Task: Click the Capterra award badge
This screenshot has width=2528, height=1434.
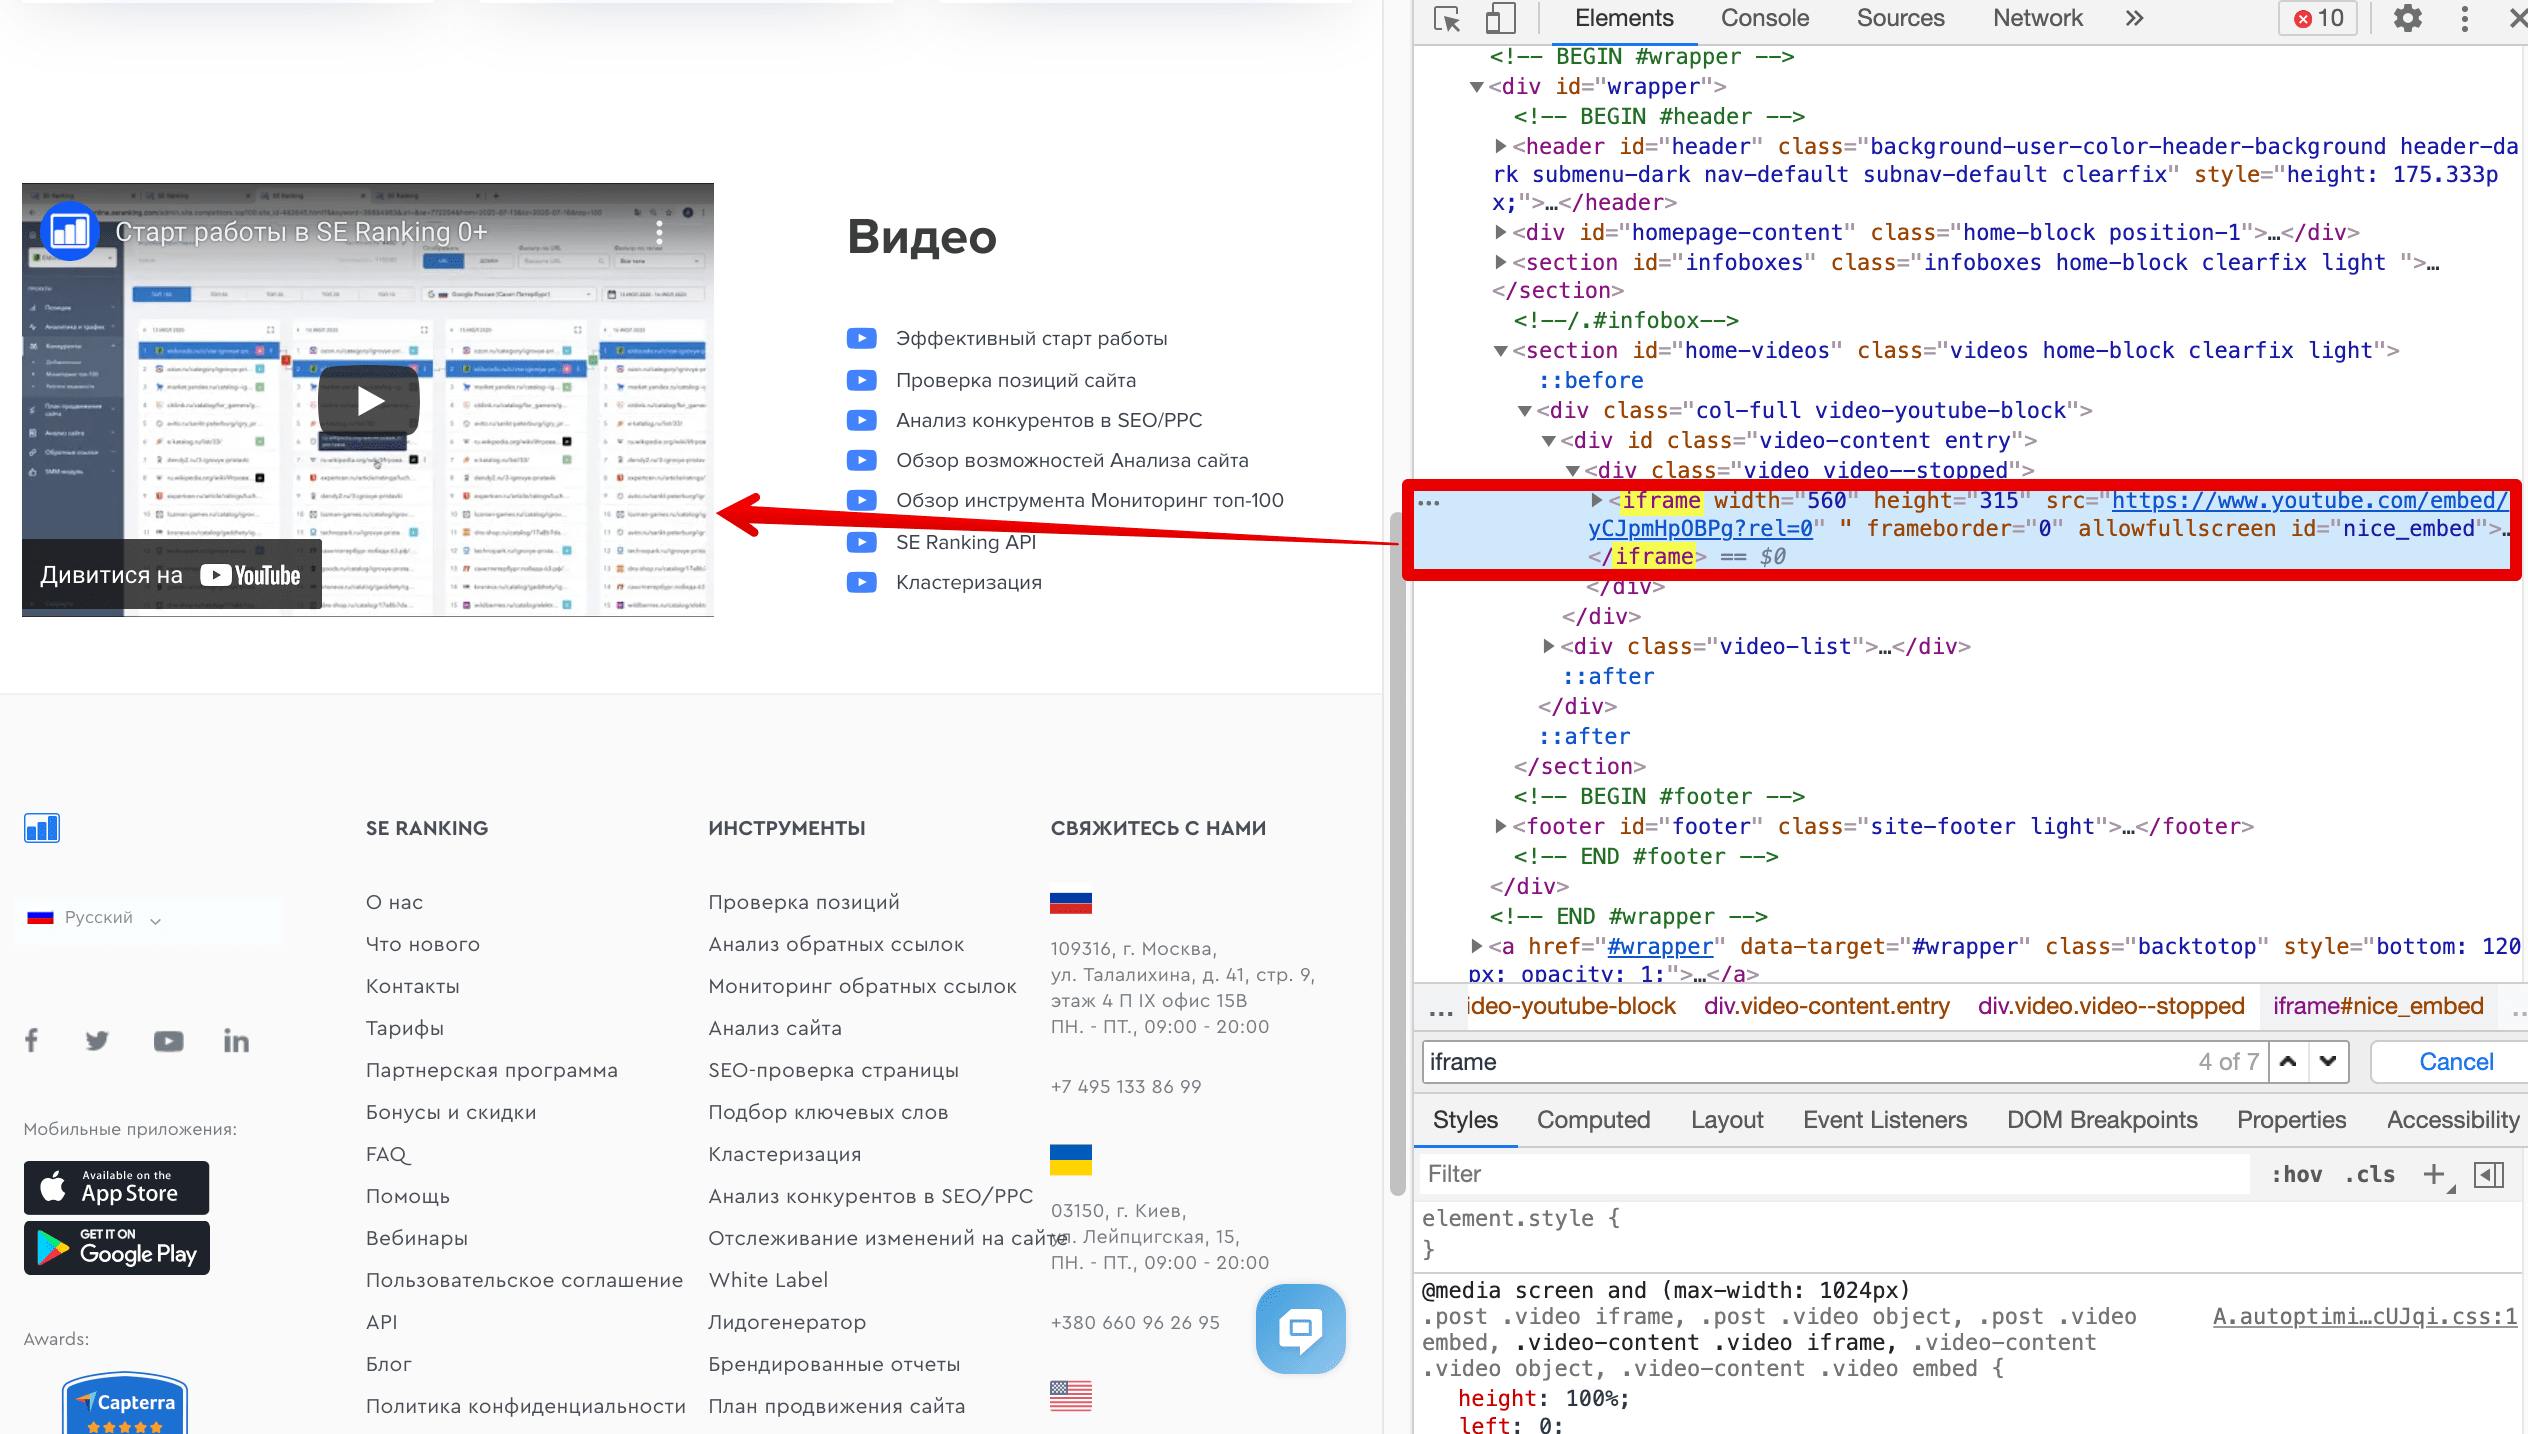Action: pyautogui.click(x=125, y=1404)
